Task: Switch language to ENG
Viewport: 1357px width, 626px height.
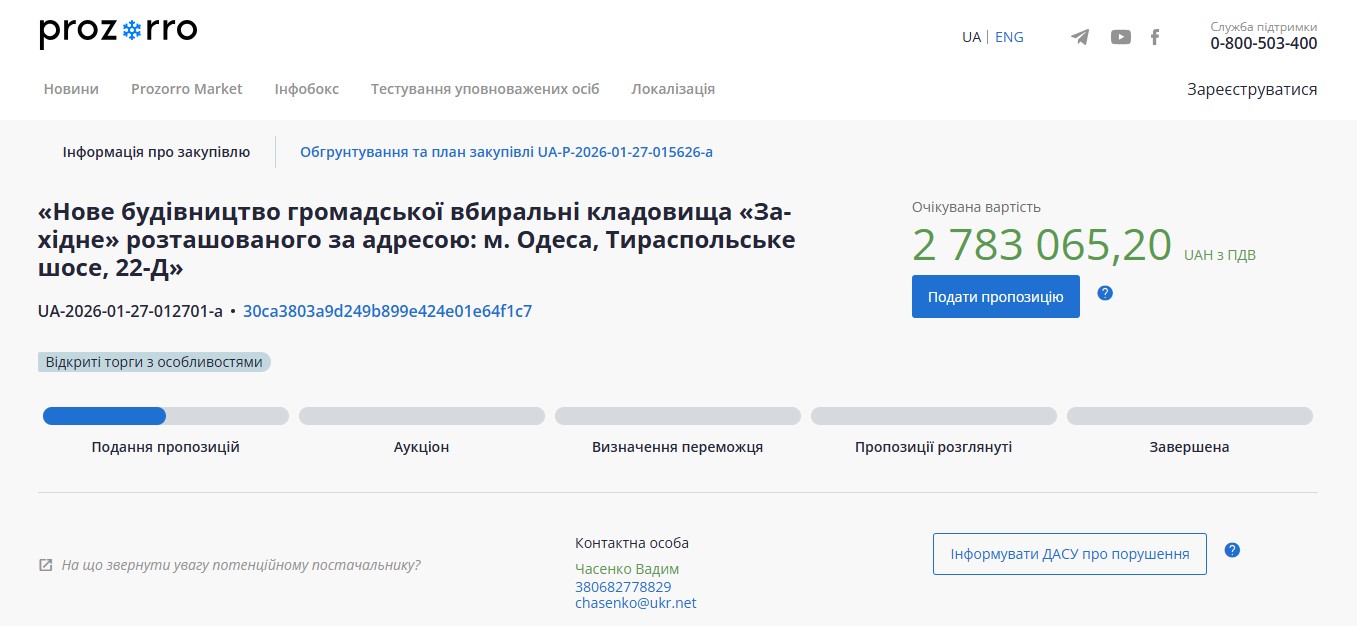Action: click(x=1009, y=37)
